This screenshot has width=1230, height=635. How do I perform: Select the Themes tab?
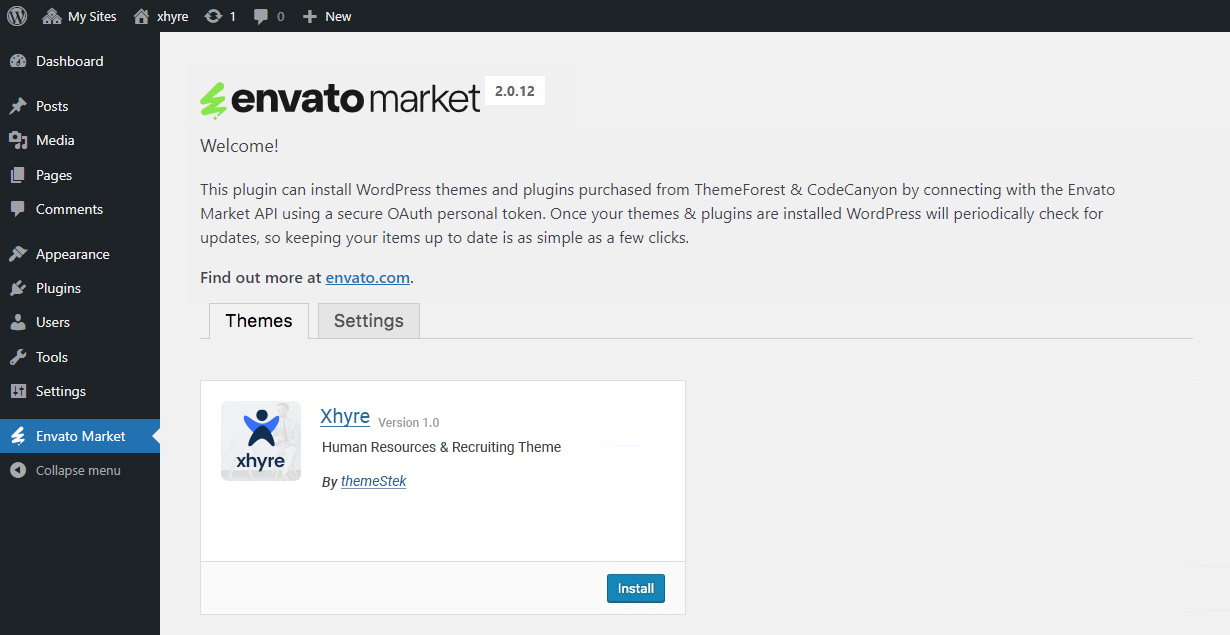tap(259, 321)
